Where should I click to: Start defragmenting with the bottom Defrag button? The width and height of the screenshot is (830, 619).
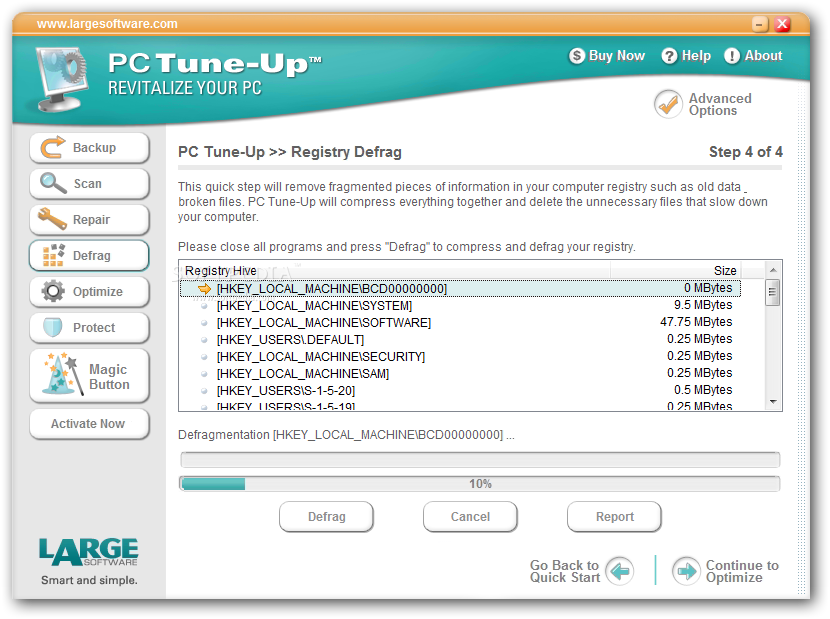[327, 516]
